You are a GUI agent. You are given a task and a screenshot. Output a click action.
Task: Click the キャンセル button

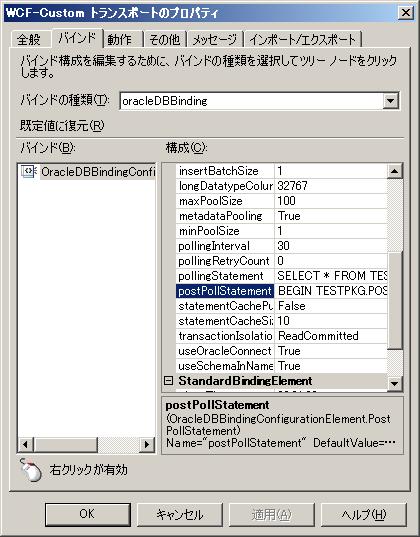(180, 514)
